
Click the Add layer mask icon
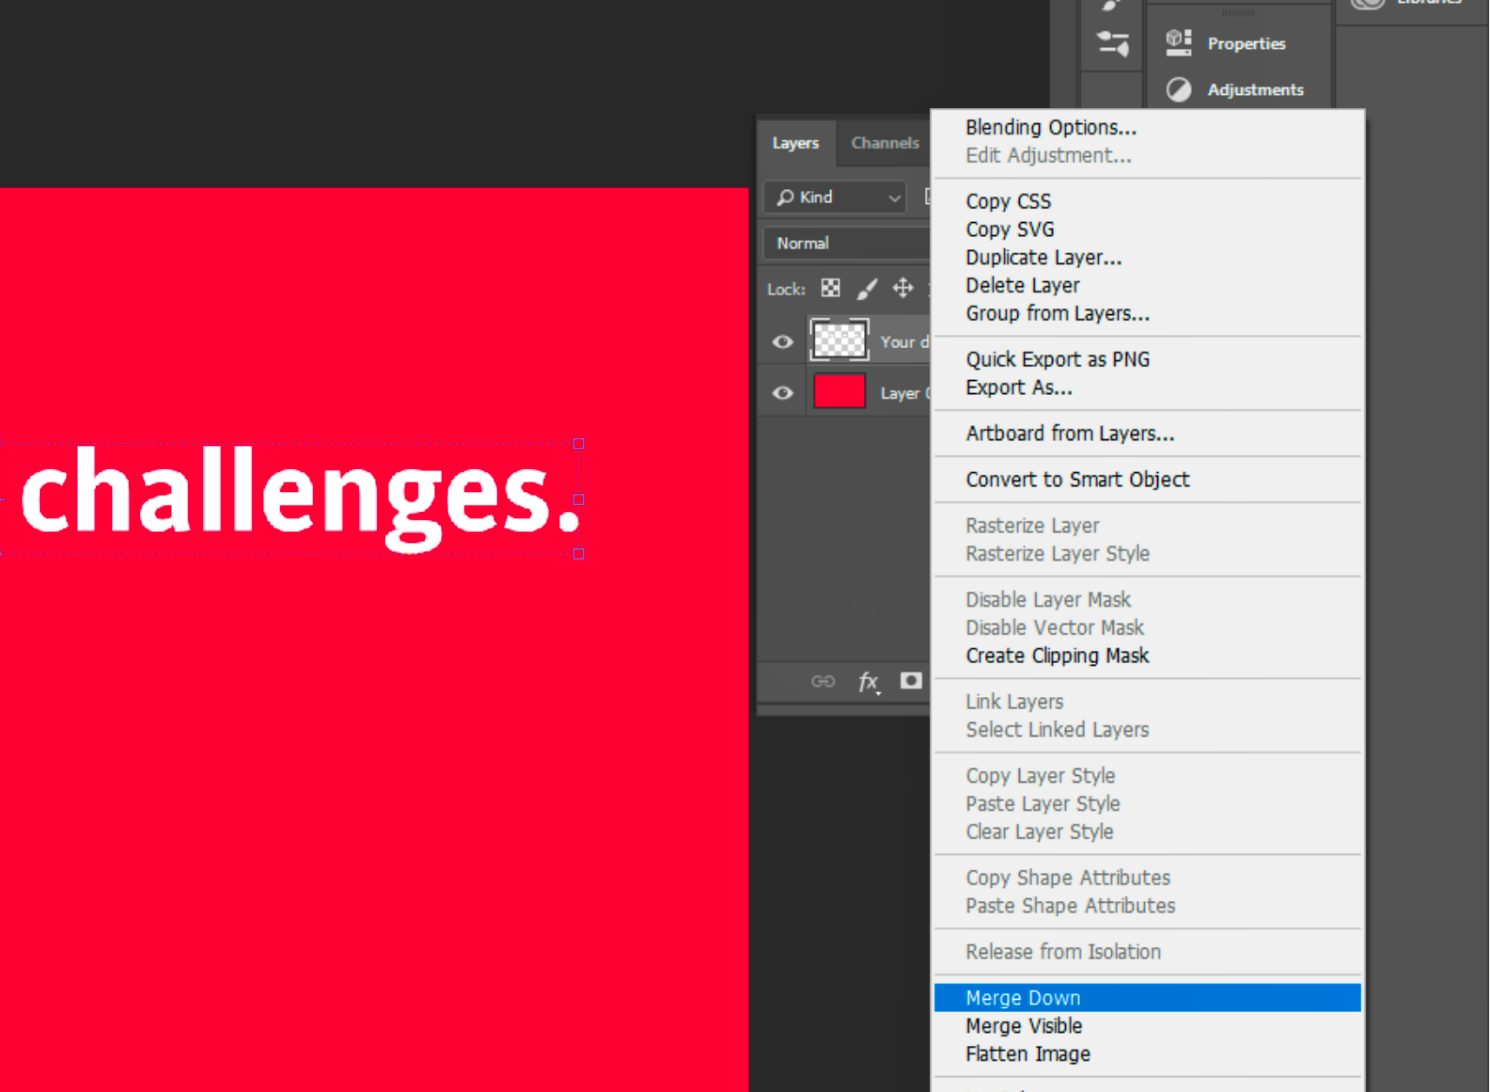911,681
